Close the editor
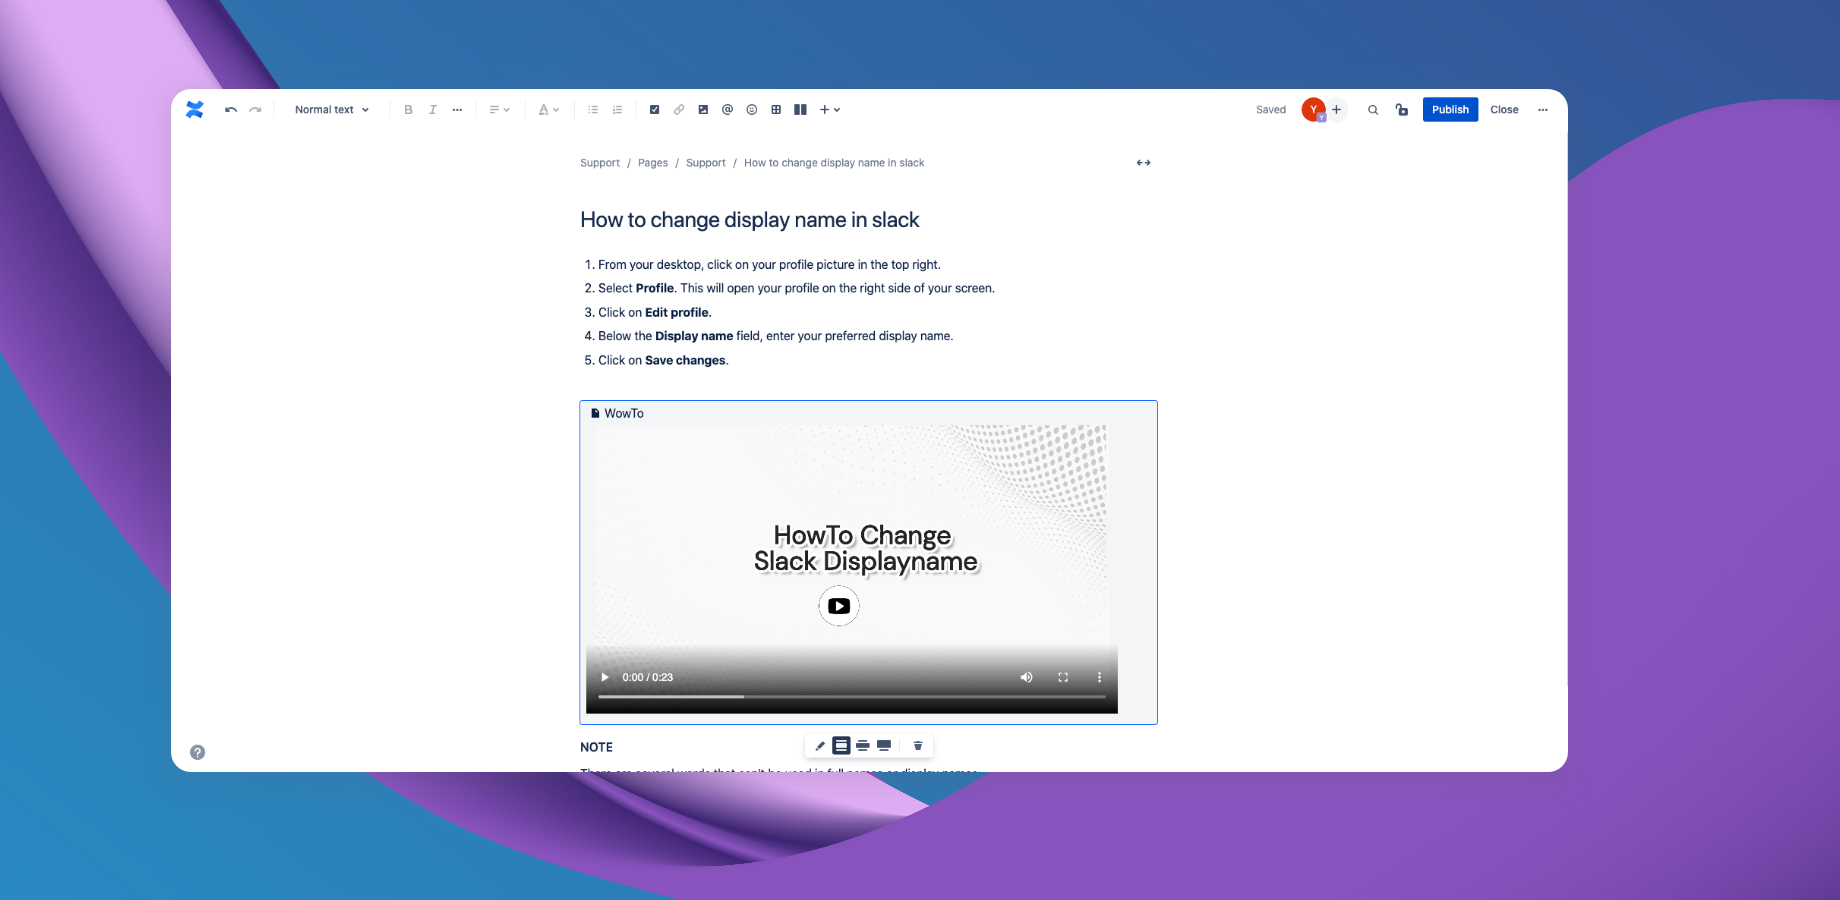Screen dimensions: 1840x900 pyautogui.click(x=1504, y=110)
